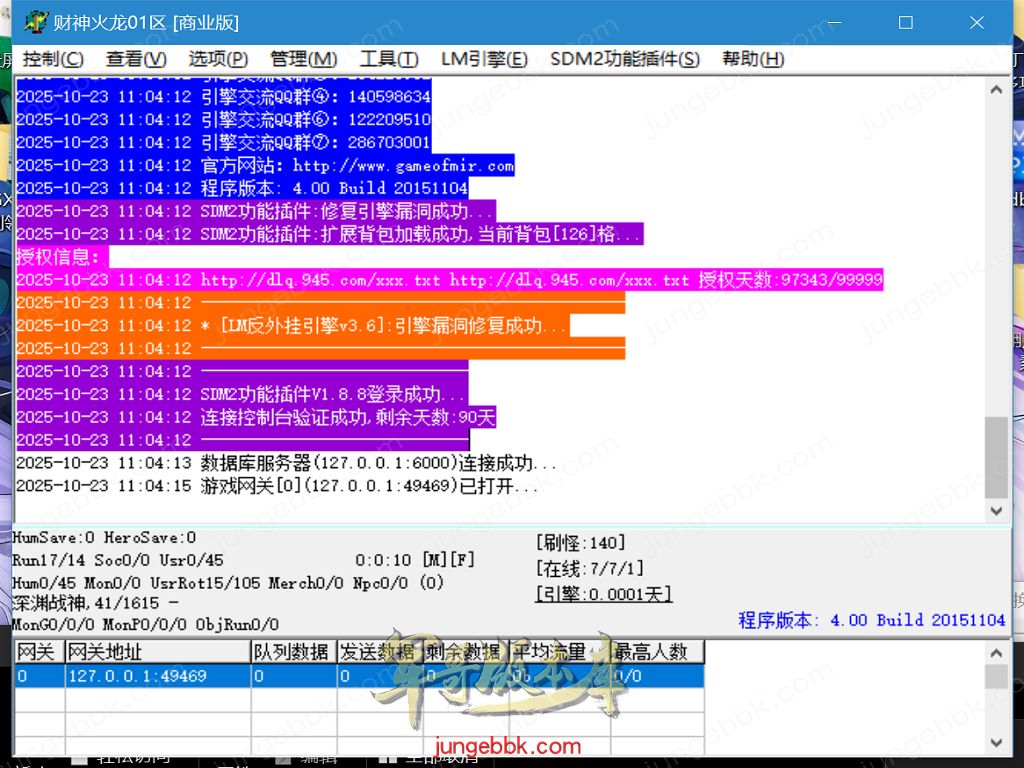The image size is (1024, 768).
Task: Maximize the 财神火龙01区 window
Action: [906, 22]
